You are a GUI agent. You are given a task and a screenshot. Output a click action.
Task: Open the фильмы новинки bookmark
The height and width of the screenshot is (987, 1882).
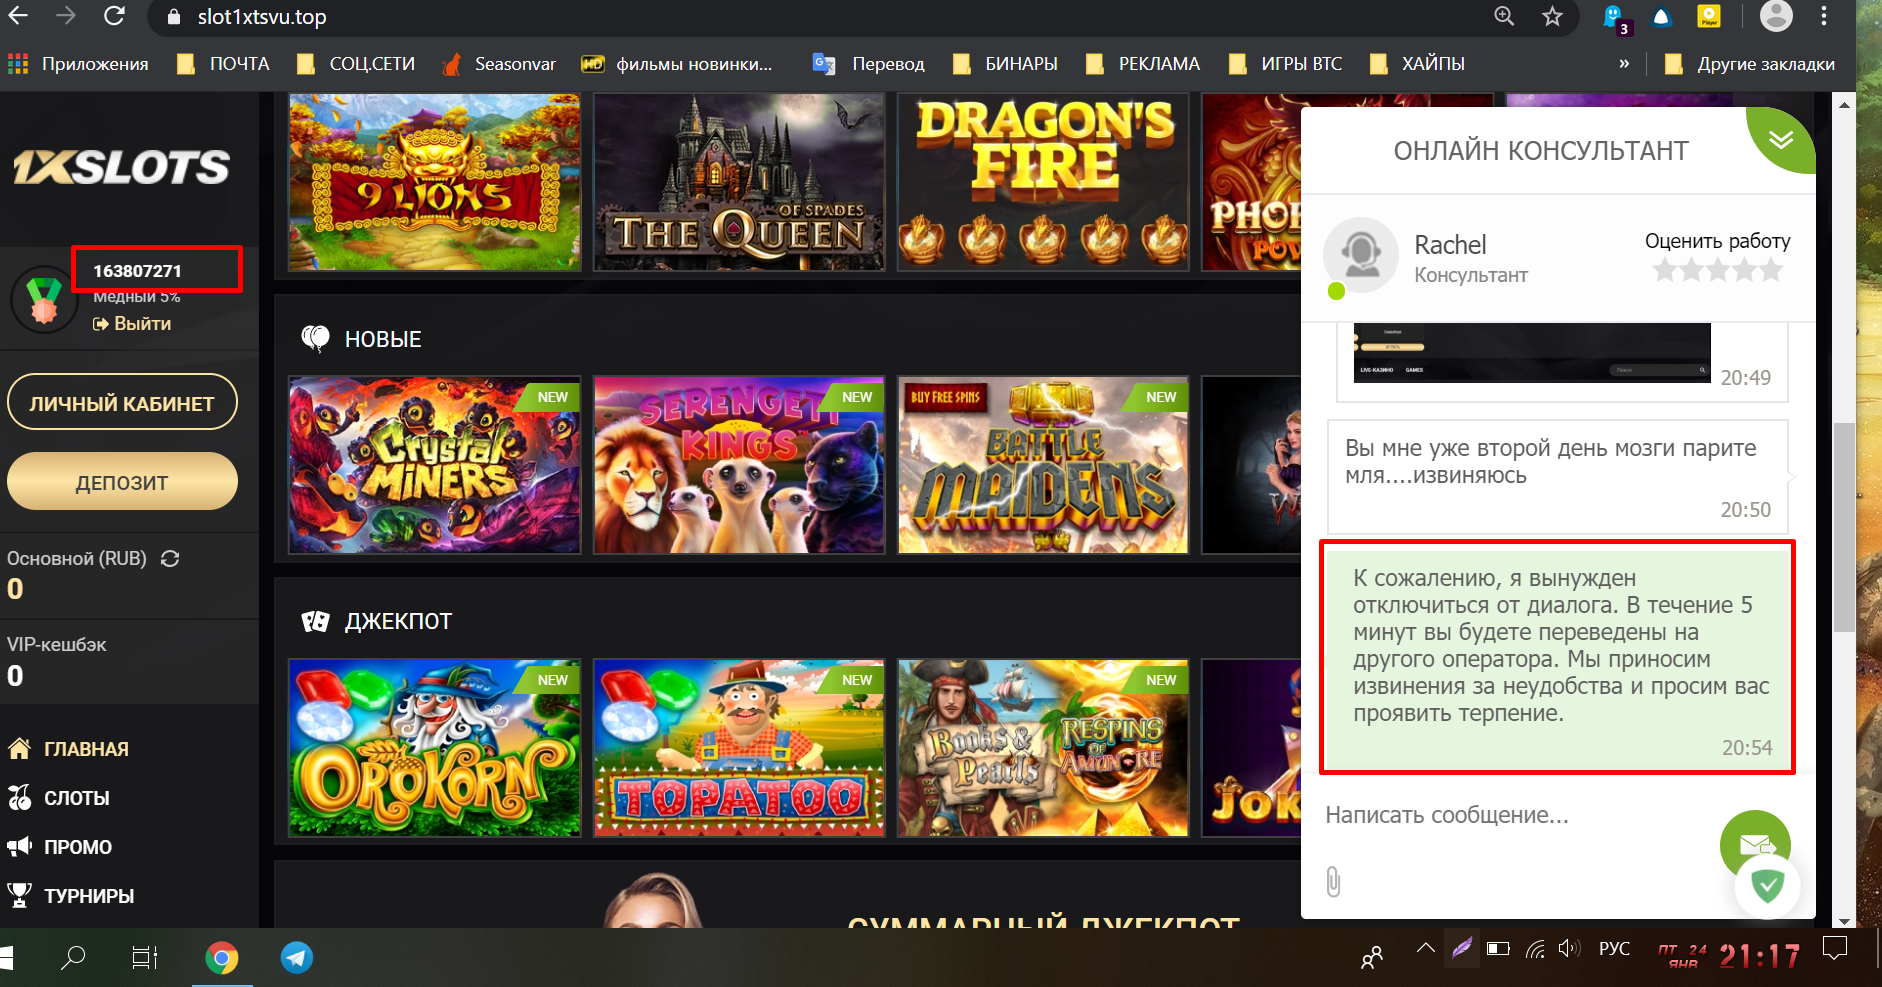point(677,64)
